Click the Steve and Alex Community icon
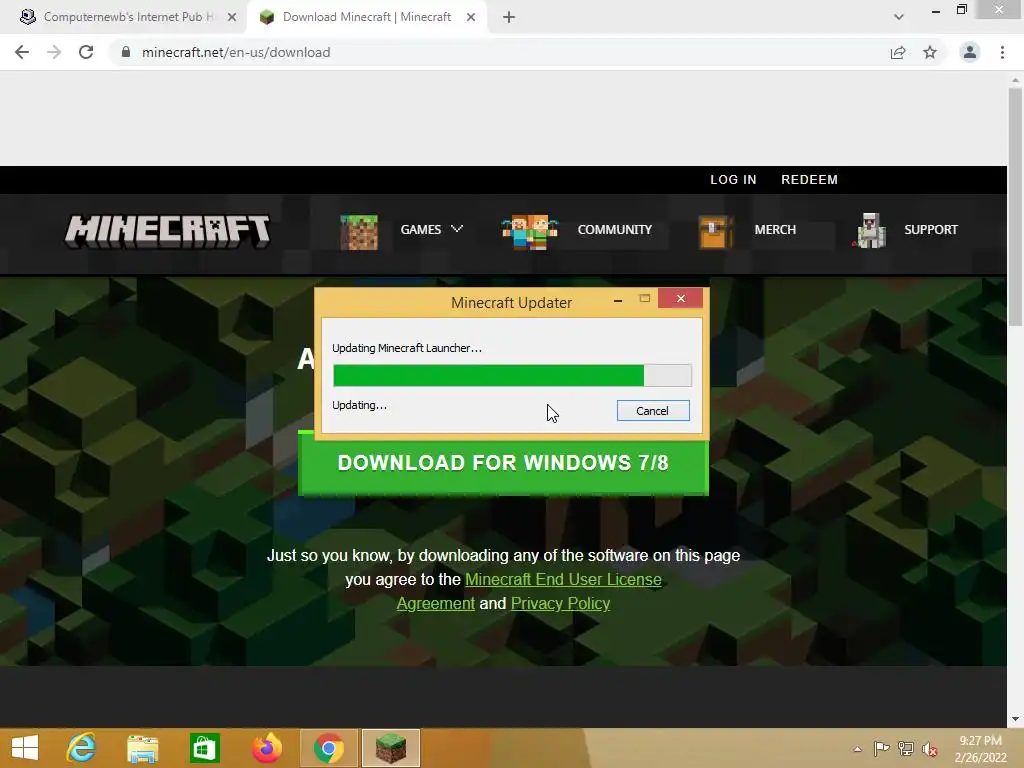Image resolution: width=1024 pixels, height=768 pixels. (530, 232)
